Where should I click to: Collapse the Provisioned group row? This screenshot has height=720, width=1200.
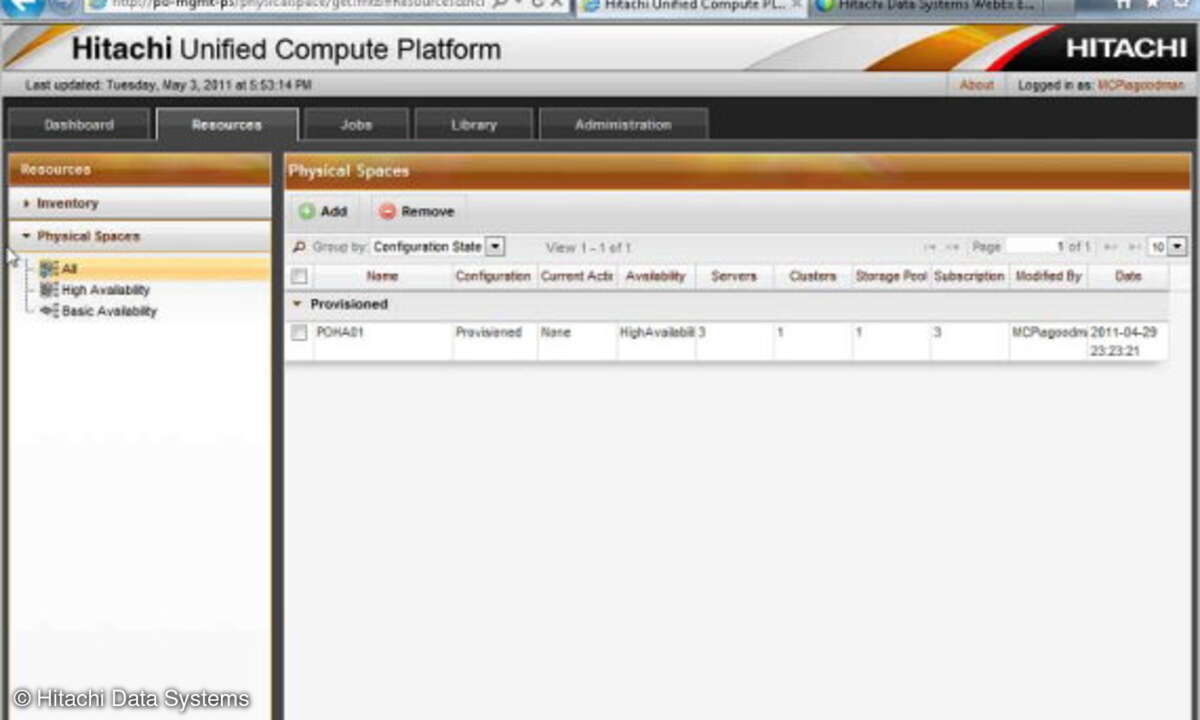pos(296,304)
